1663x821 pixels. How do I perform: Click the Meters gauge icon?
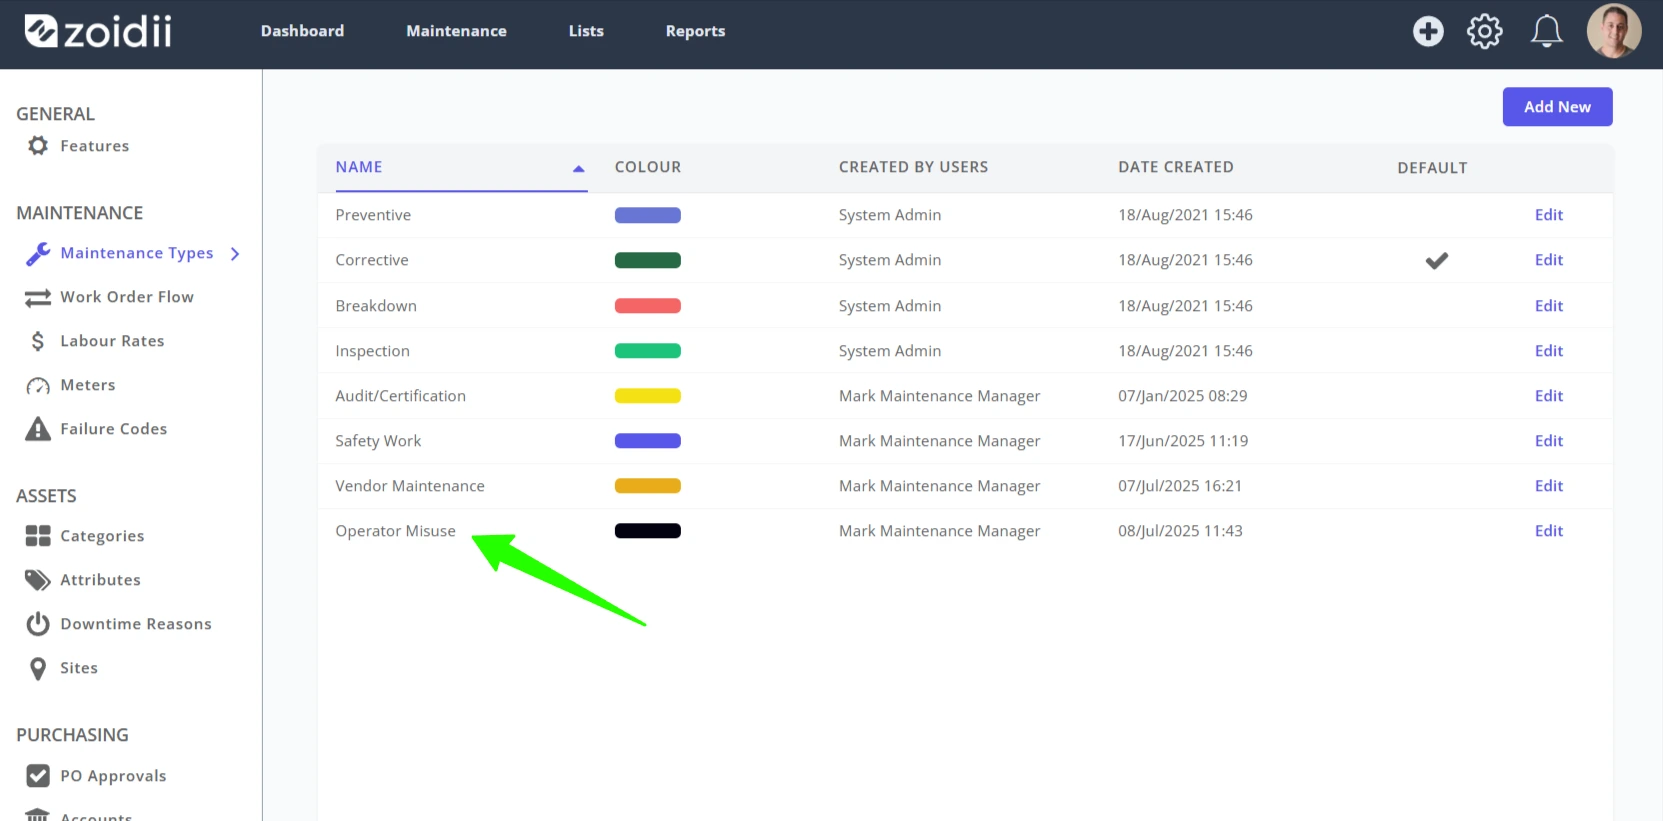click(38, 386)
